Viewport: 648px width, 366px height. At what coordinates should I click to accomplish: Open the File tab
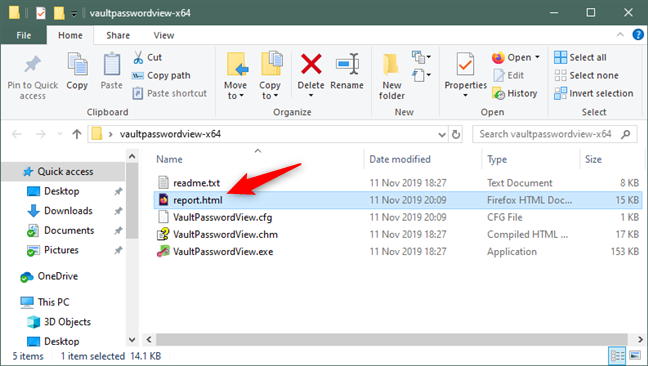click(x=24, y=36)
